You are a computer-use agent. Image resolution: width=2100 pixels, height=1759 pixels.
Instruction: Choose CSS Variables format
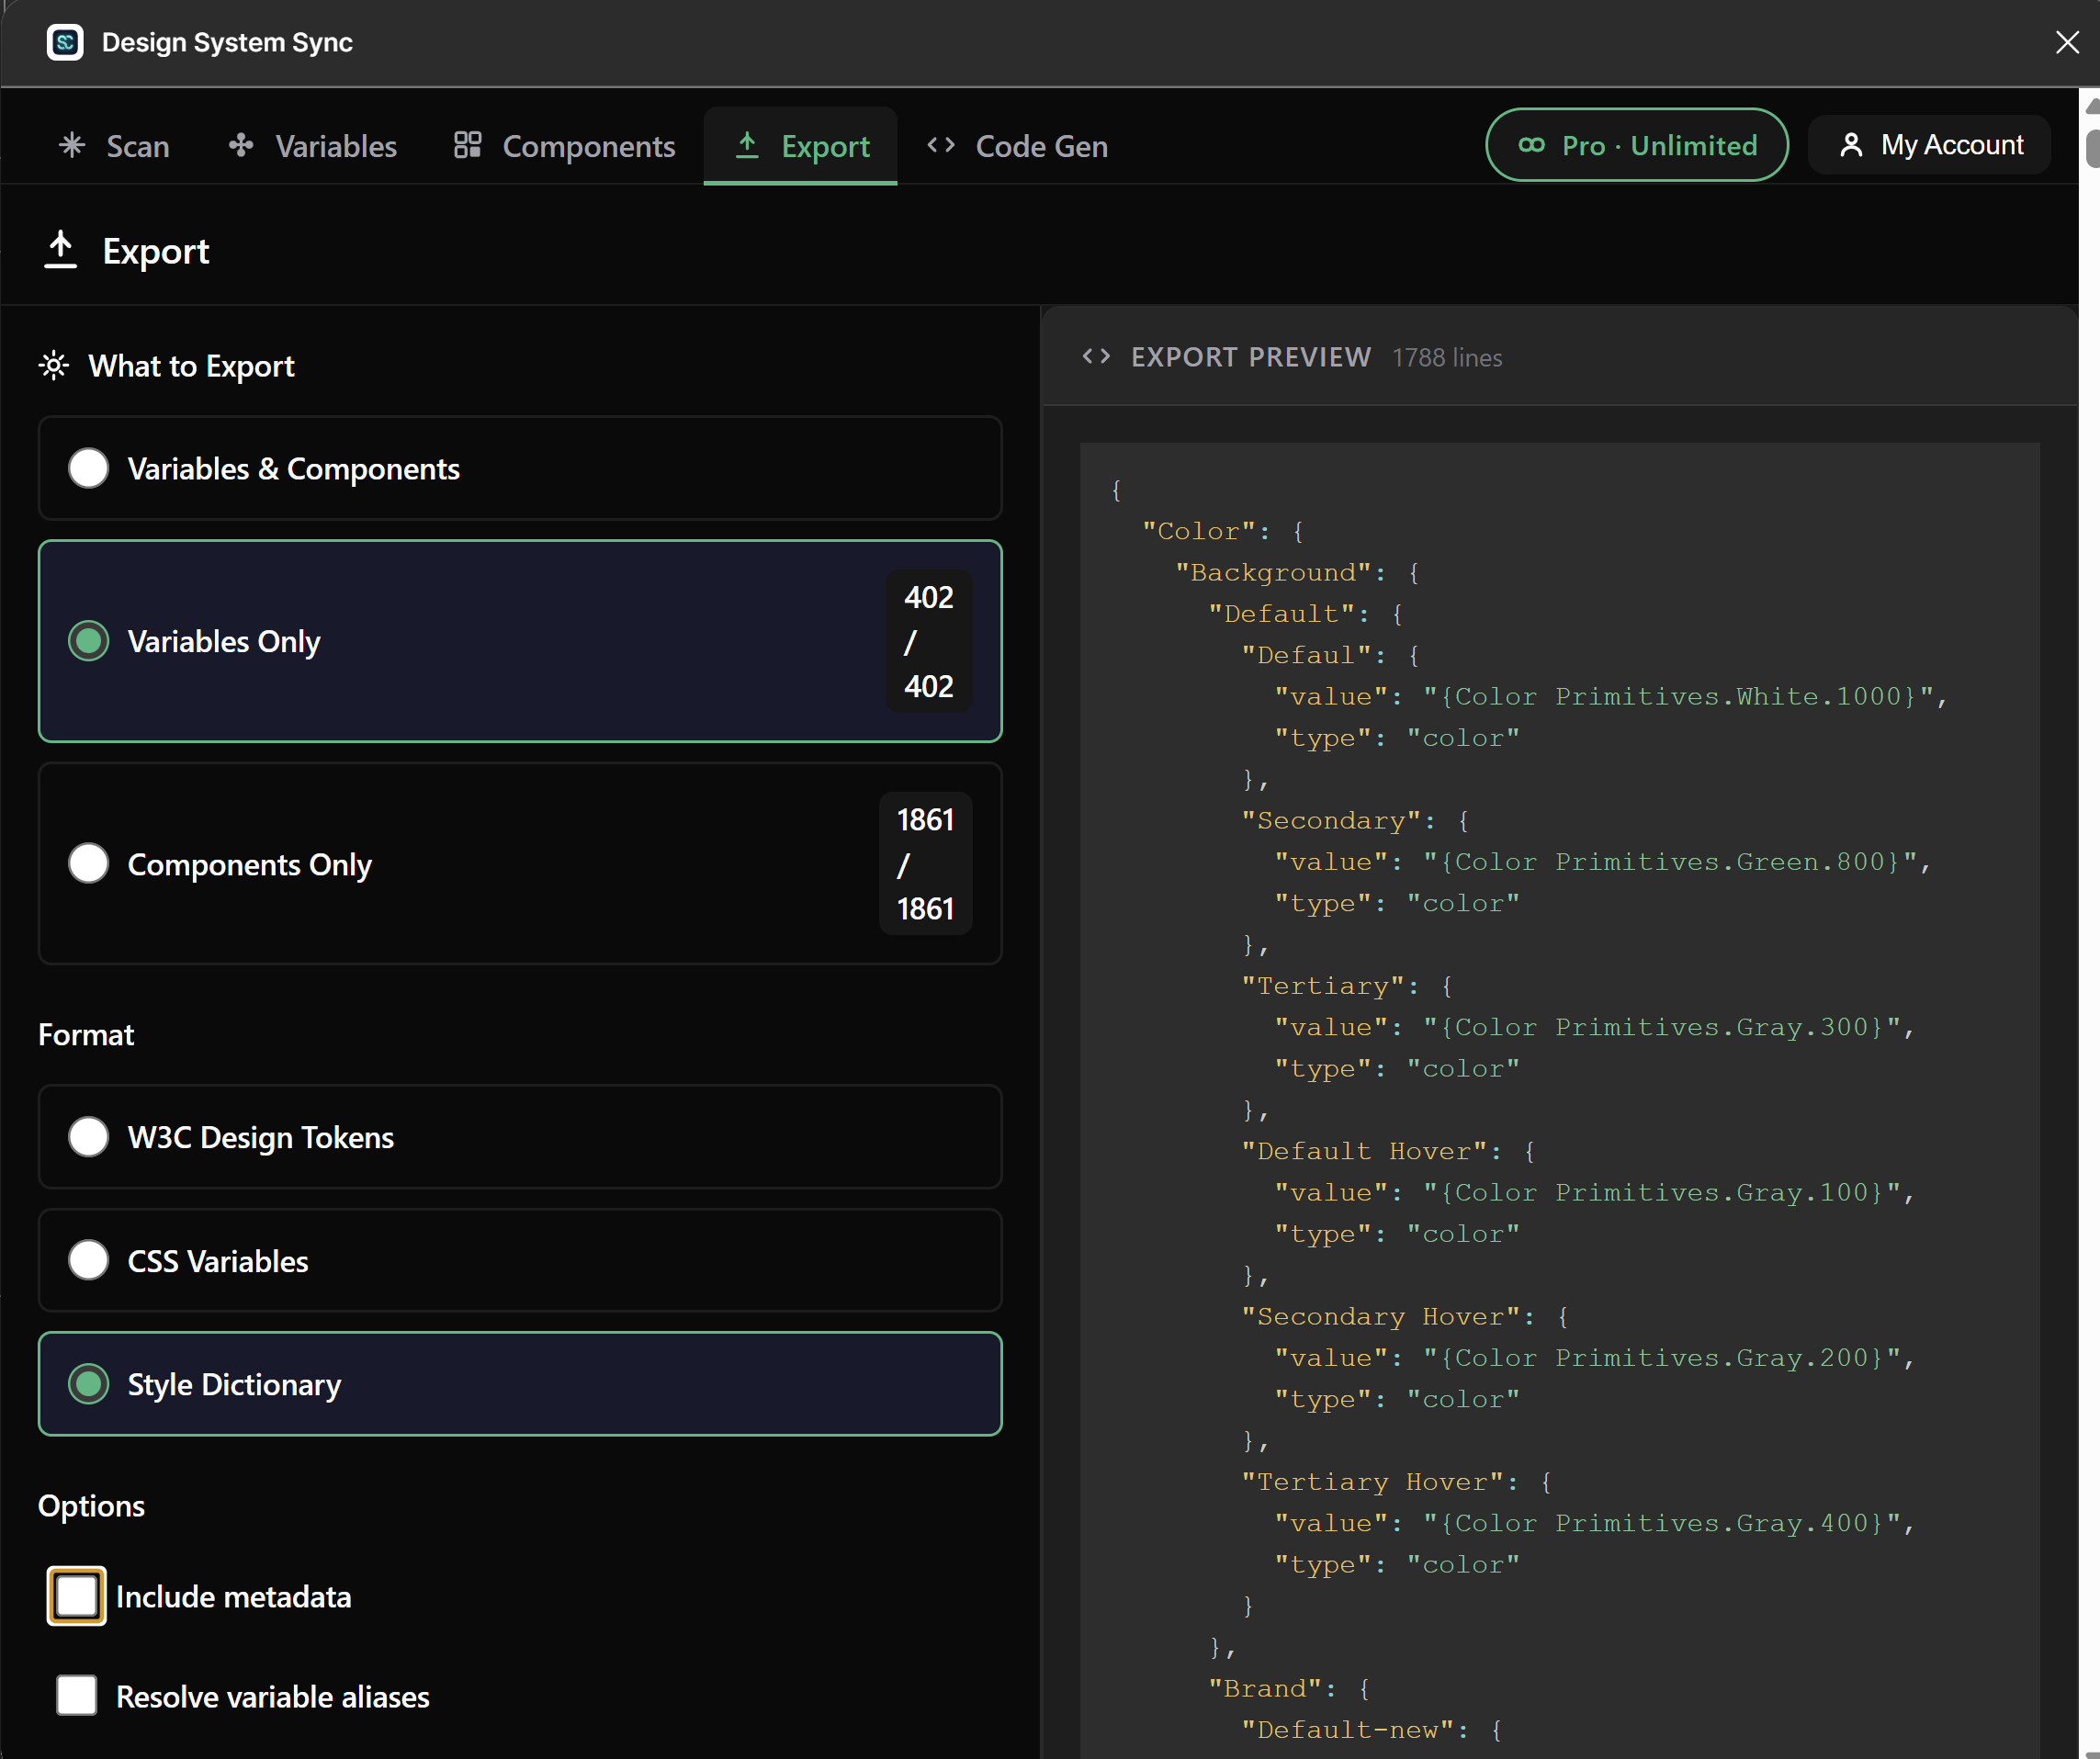[x=520, y=1260]
